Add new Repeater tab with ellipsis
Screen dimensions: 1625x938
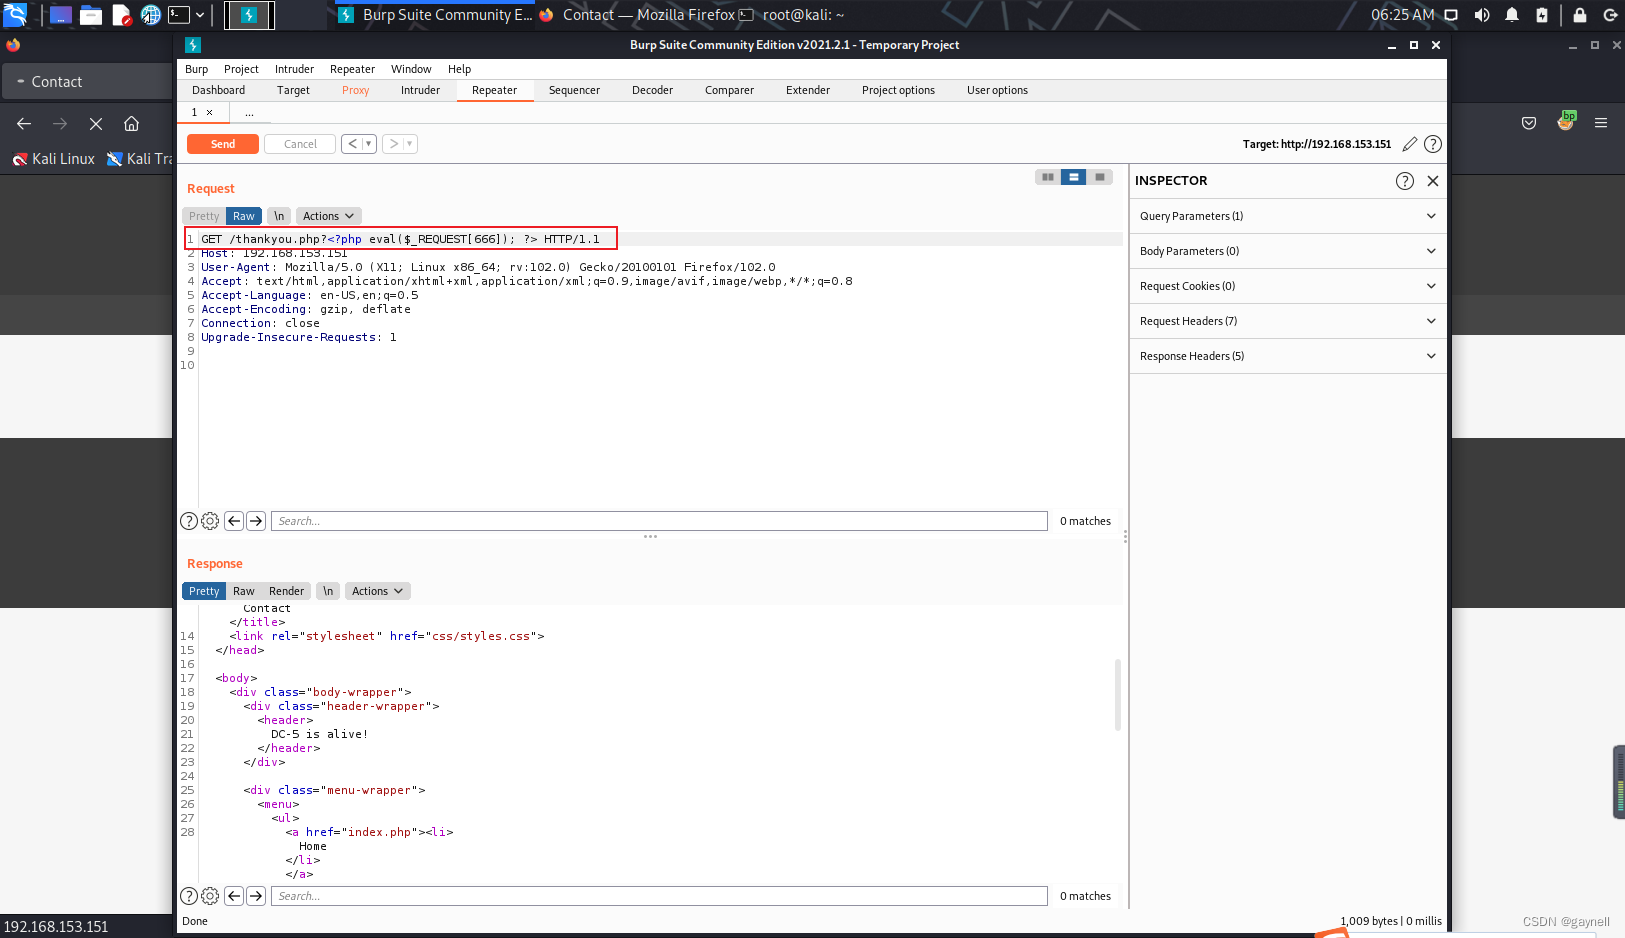click(249, 113)
